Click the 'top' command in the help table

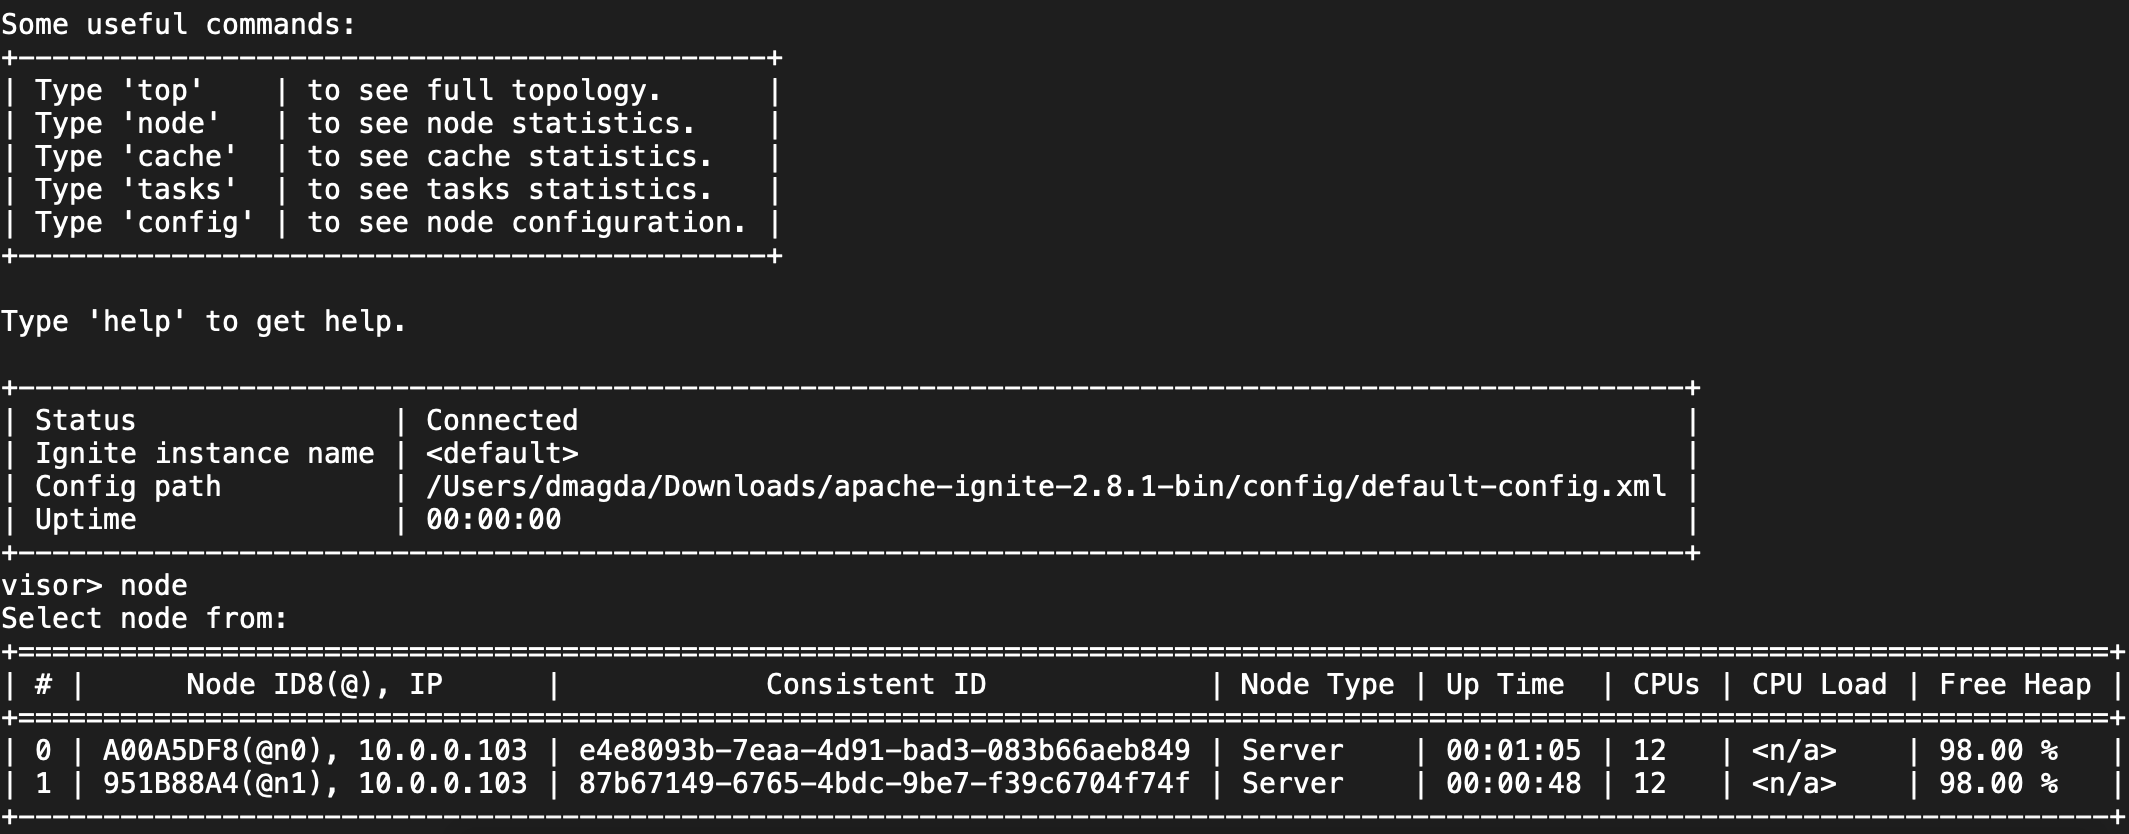(x=162, y=91)
